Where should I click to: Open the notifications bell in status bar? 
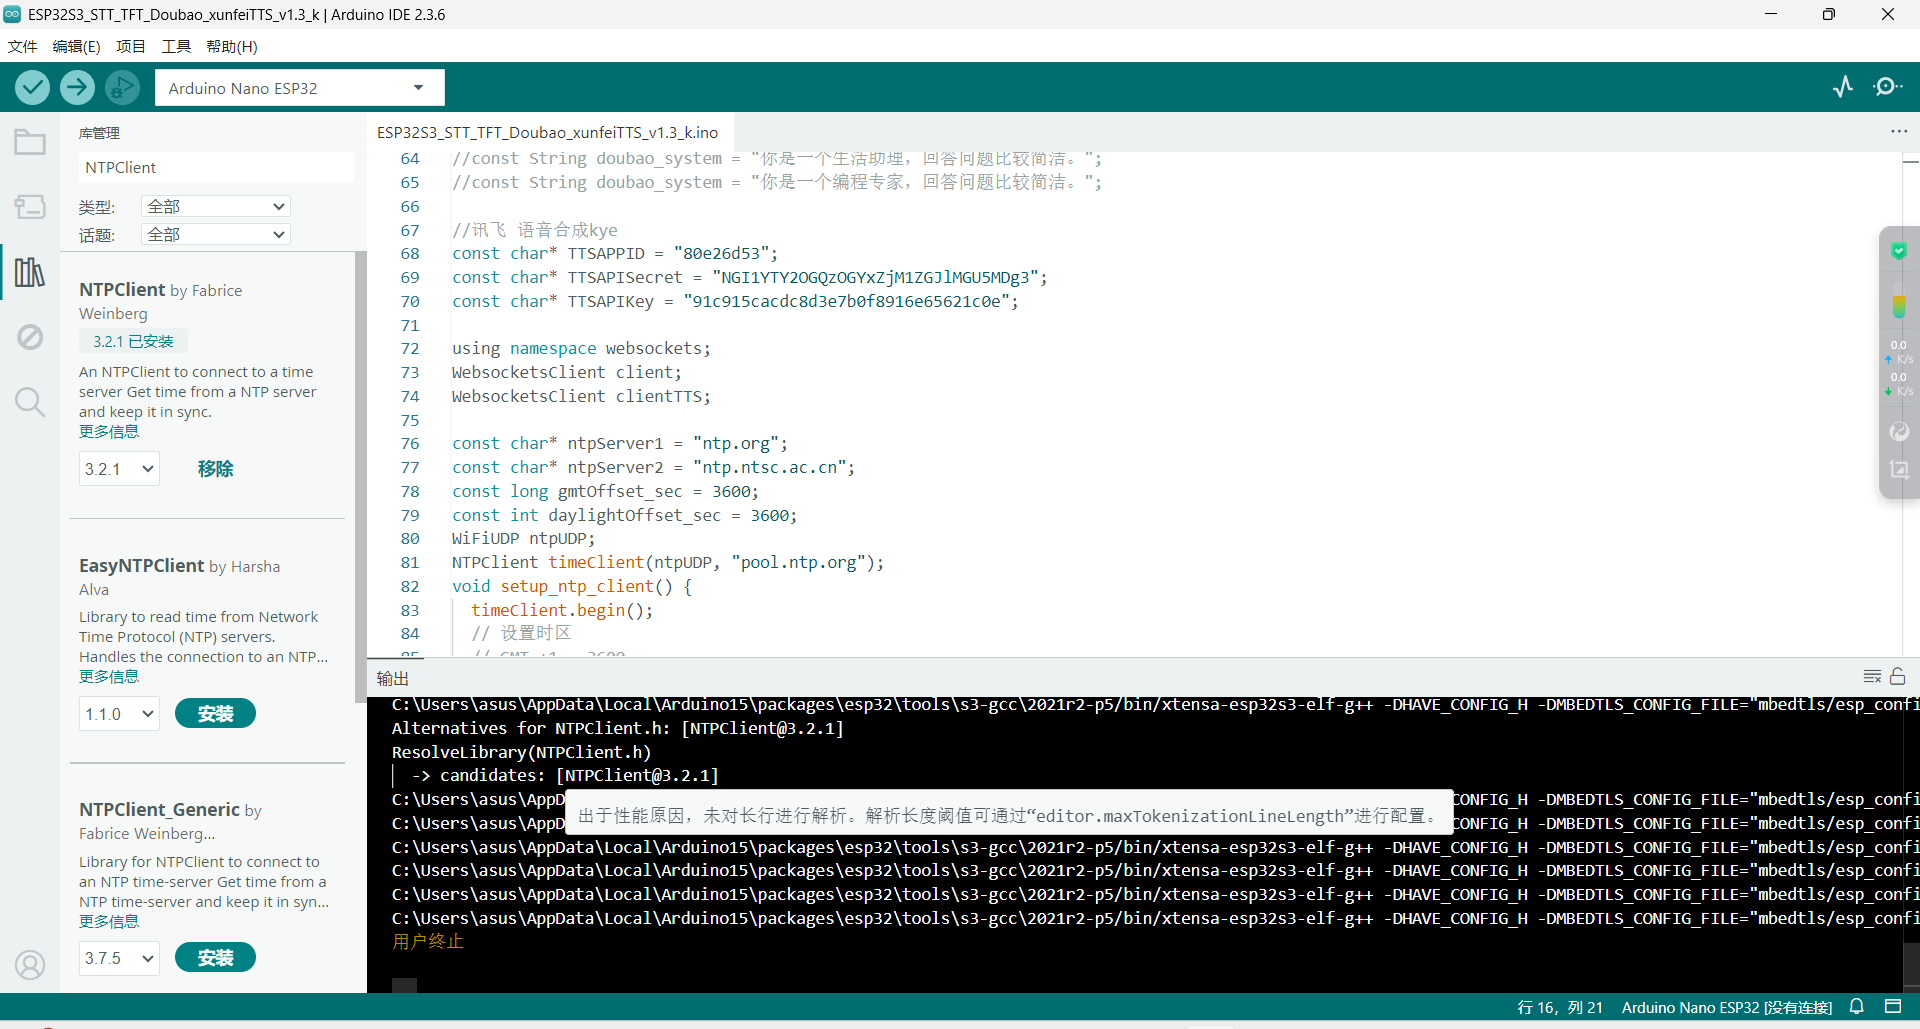[1857, 1007]
